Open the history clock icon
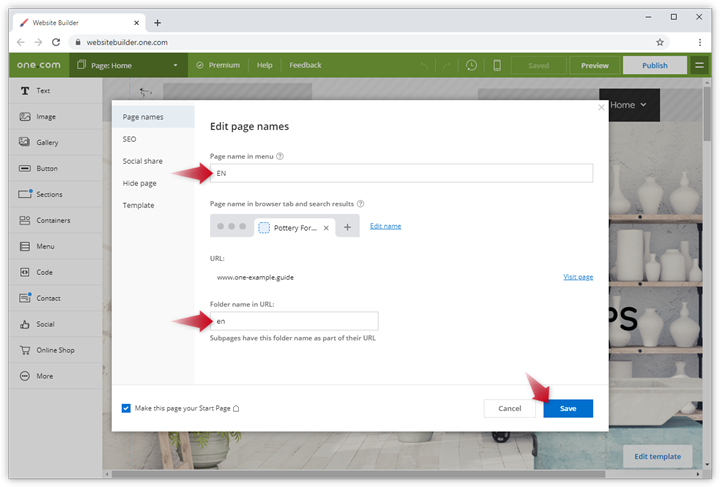This screenshot has height=487, width=720. click(x=471, y=65)
